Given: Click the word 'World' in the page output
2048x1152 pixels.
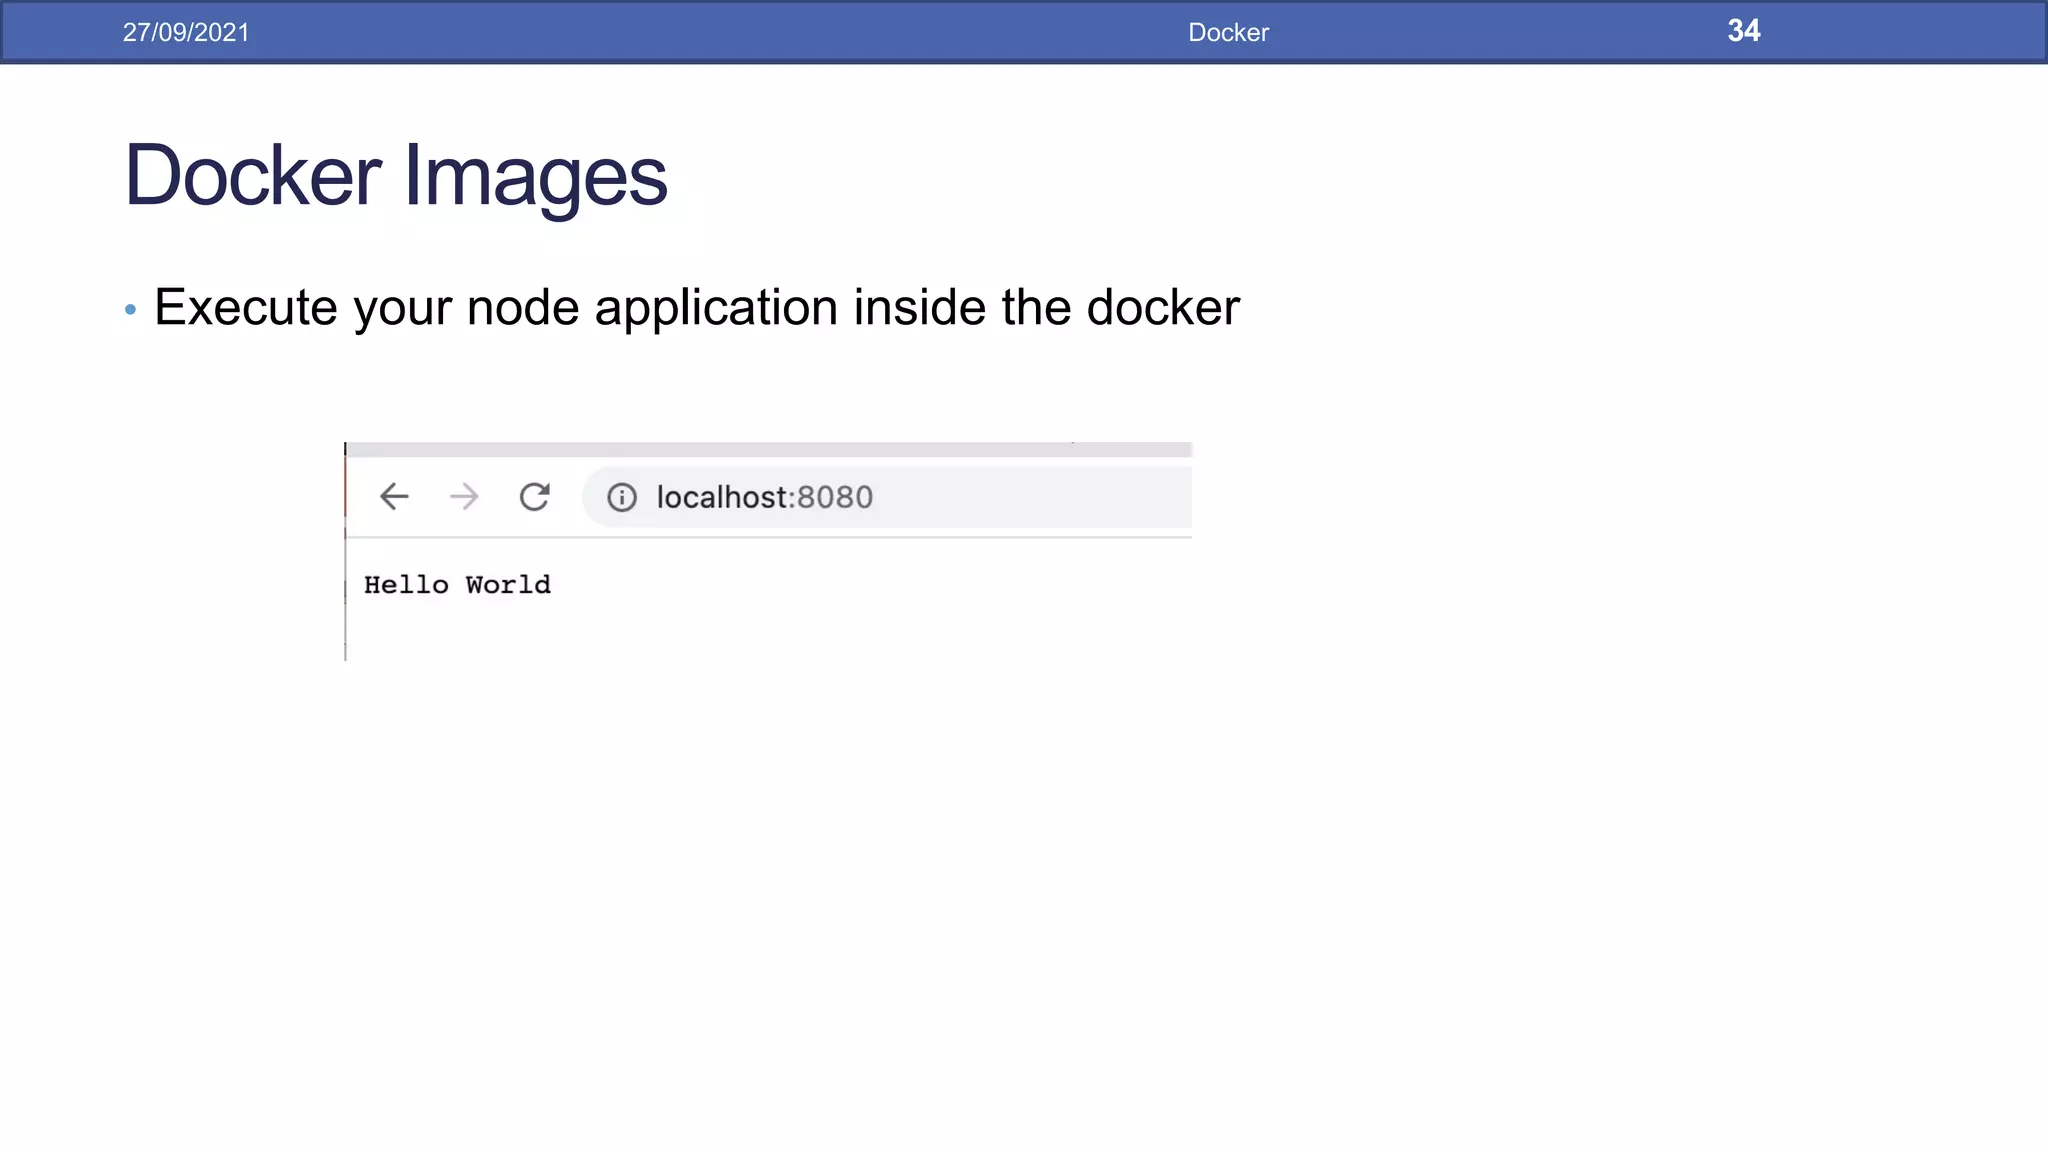Looking at the screenshot, I should (508, 585).
